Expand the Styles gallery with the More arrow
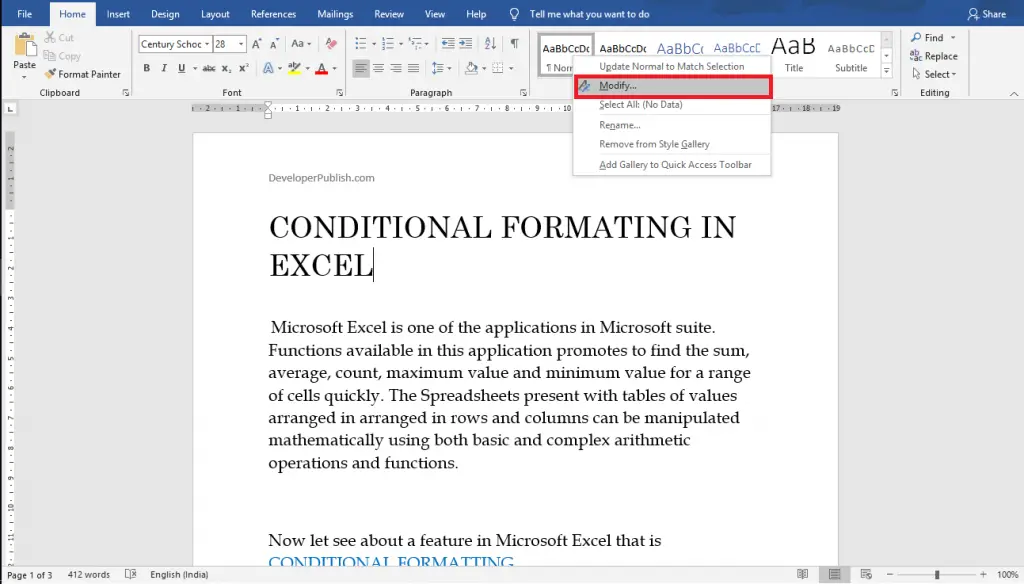This screenshot has width=1024, height=584. (x=886, y=71)
